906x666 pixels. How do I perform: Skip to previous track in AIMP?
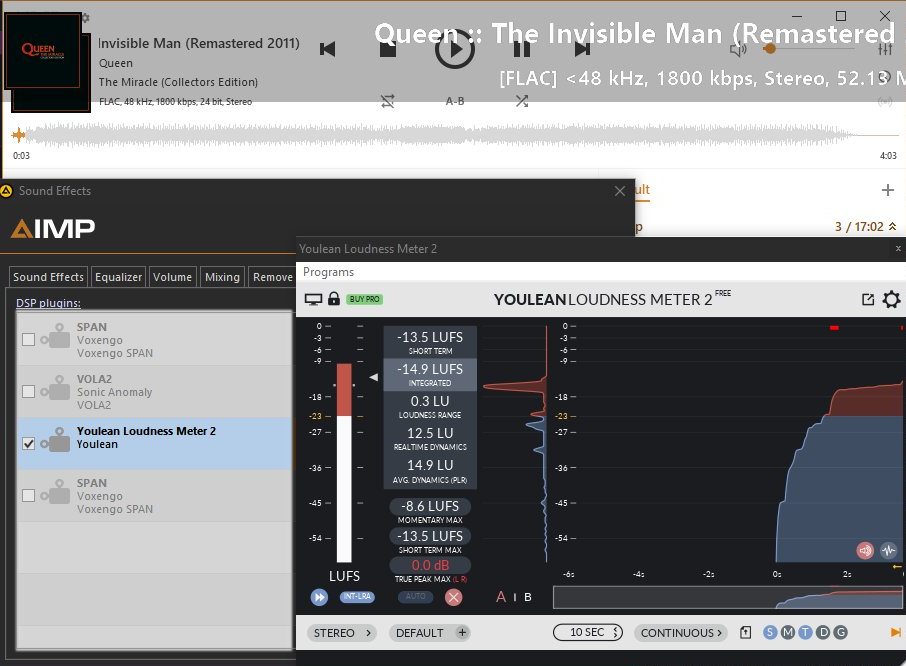click(328, 49)
